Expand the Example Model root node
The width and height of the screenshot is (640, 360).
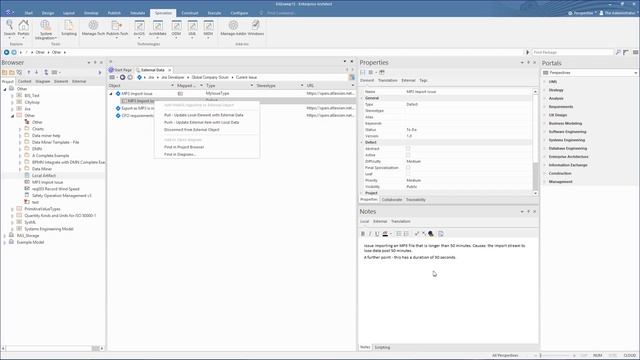(x=4, y=242)
